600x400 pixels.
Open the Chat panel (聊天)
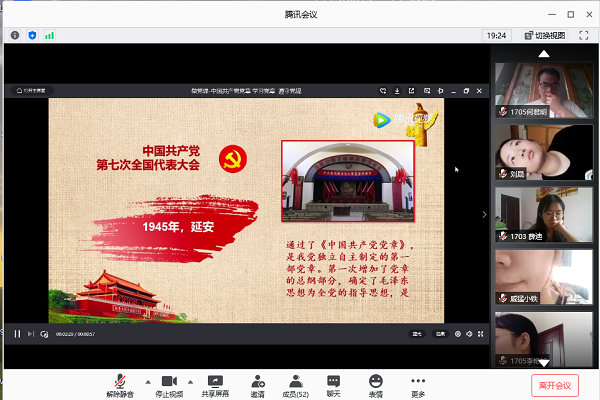point(334,383)
